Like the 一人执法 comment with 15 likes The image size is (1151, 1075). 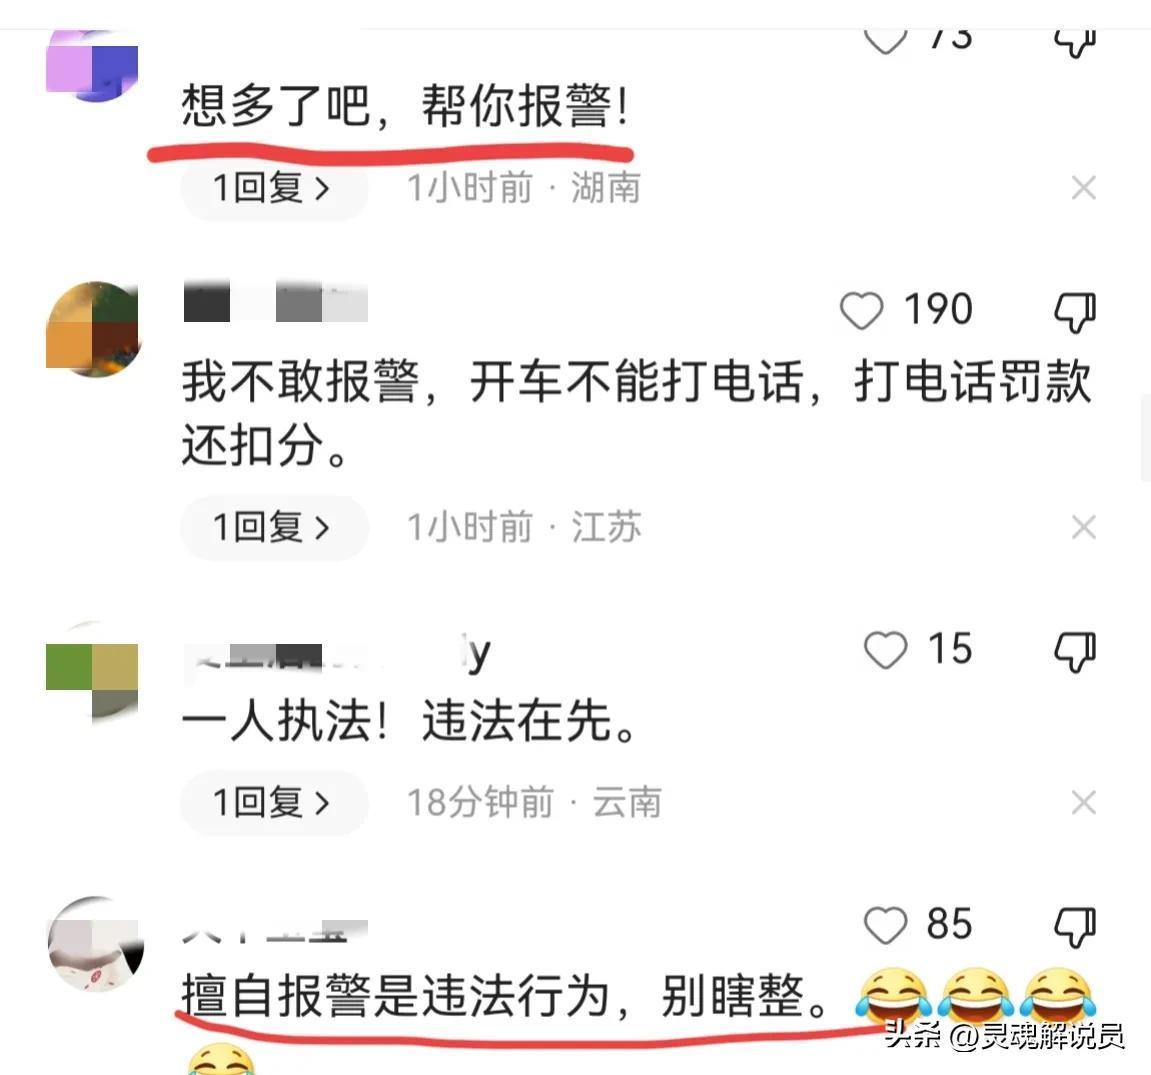[885, 650]
